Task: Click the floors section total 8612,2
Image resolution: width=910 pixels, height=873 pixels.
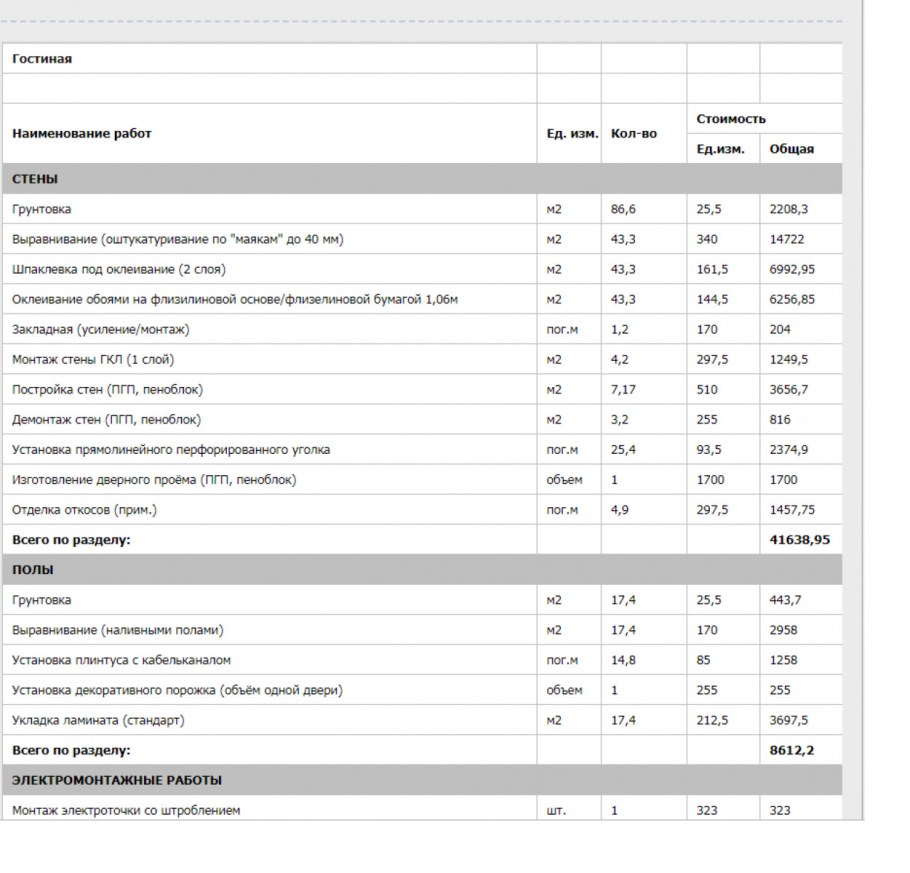Action: click(x=791, y=750)
